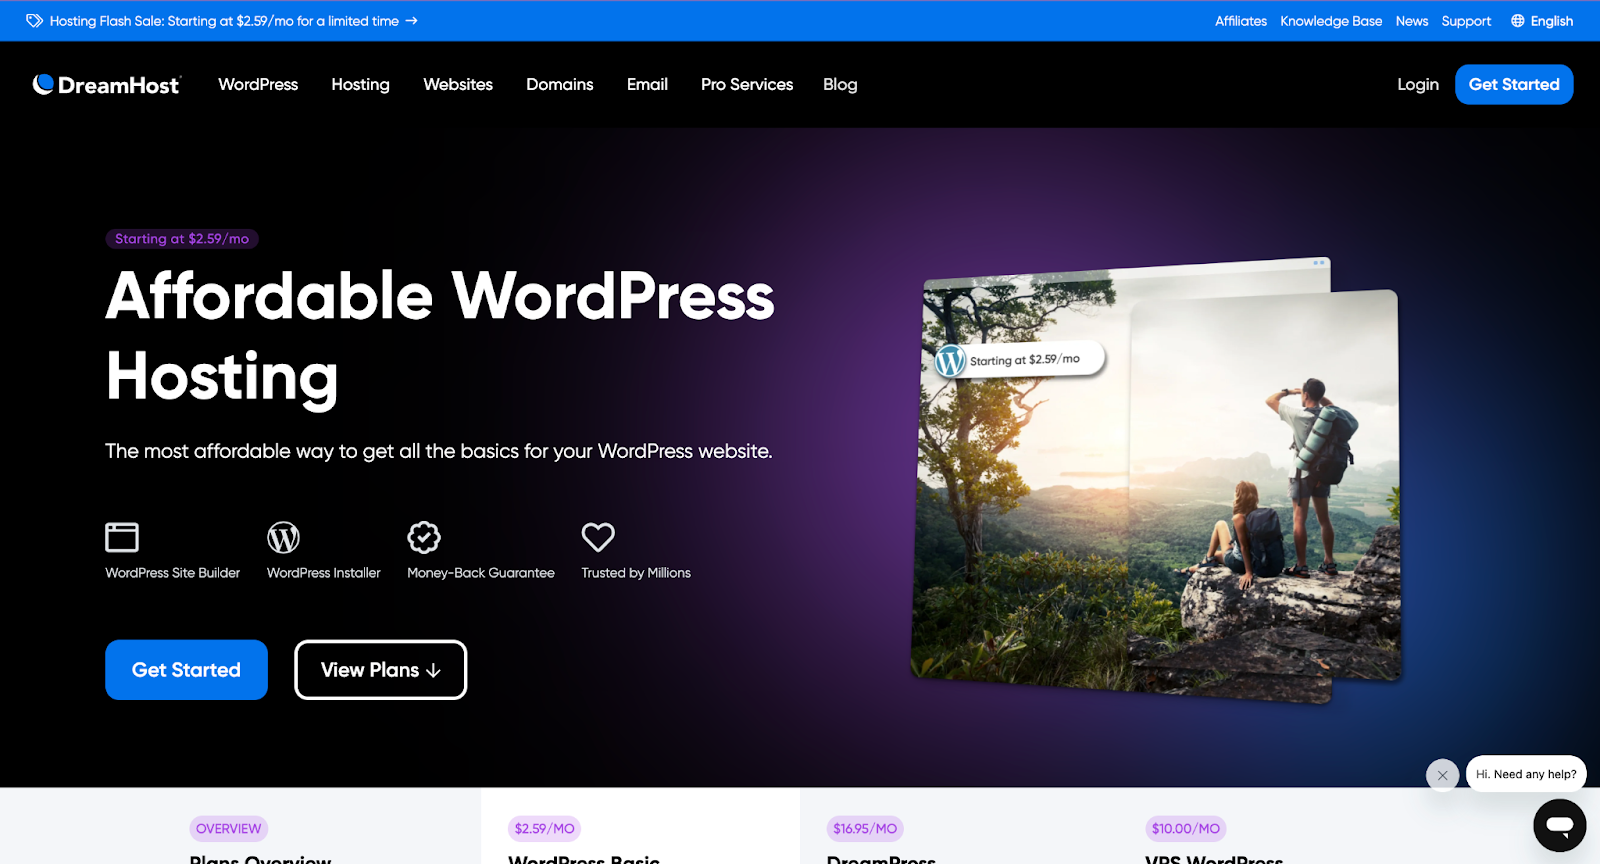Expand the Hosting navigation menu
Viewport: 1600px width, 864px height.
coord(360,85)
